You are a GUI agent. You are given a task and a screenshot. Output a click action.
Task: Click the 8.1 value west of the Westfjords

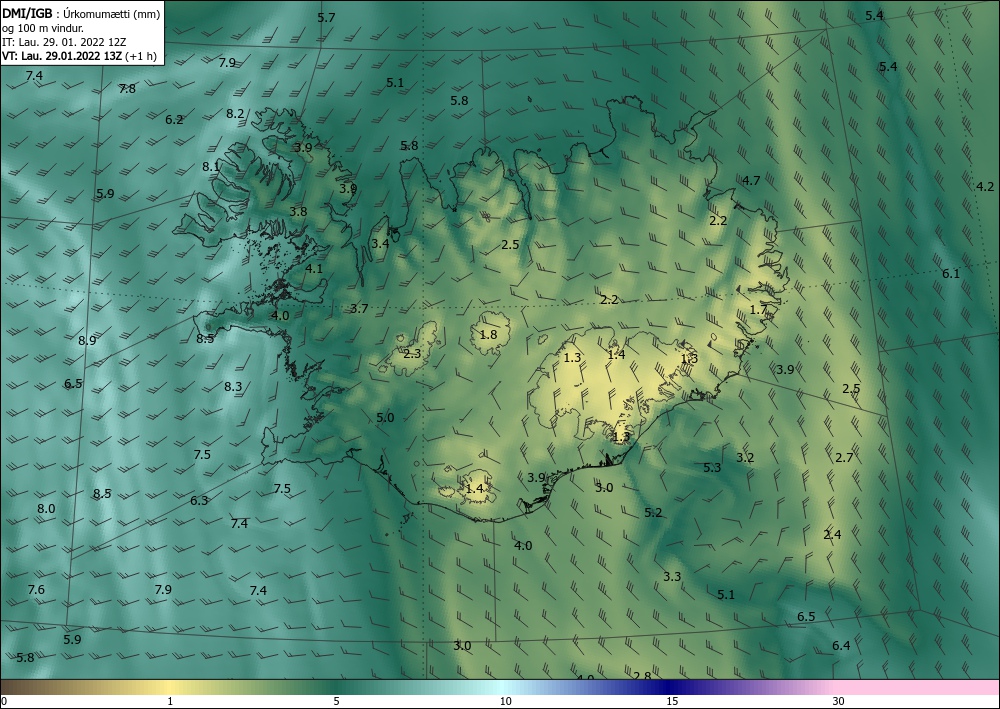click(211, 166)
